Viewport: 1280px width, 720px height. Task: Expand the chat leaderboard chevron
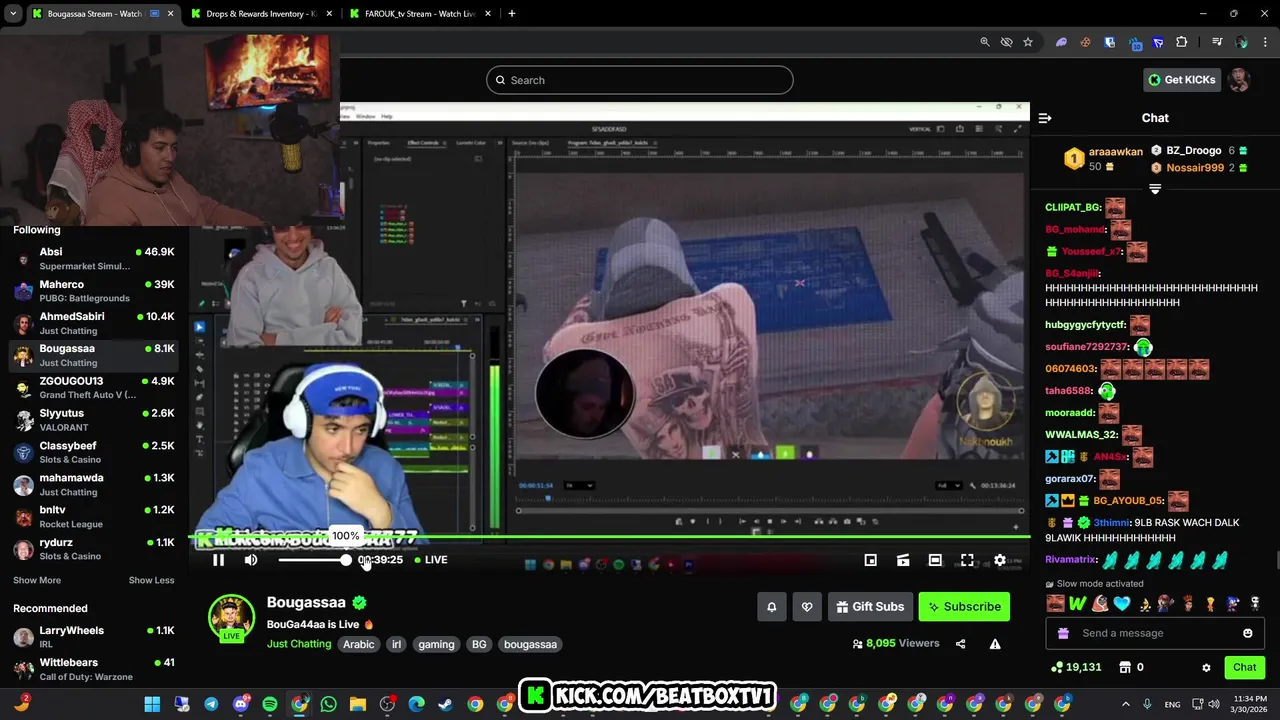pos(1155,189)
